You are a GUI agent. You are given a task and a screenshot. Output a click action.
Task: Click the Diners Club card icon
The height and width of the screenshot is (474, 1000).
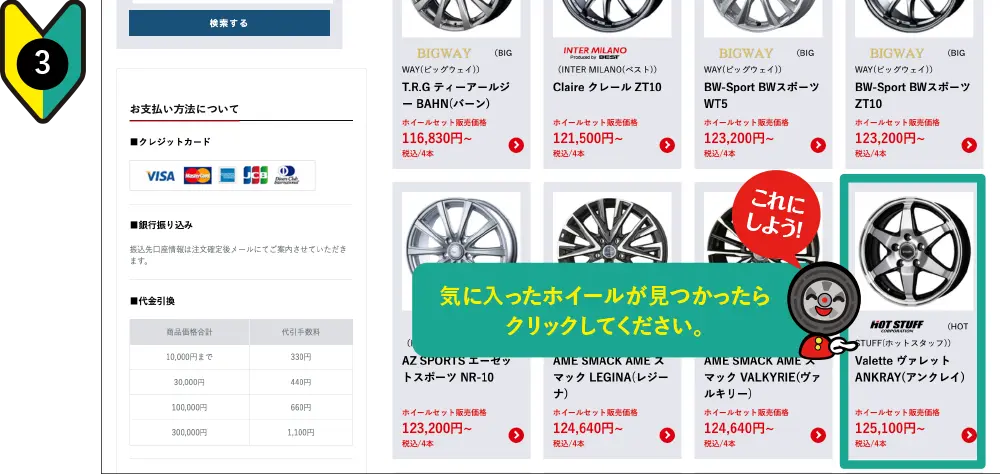tap(286, 176)
